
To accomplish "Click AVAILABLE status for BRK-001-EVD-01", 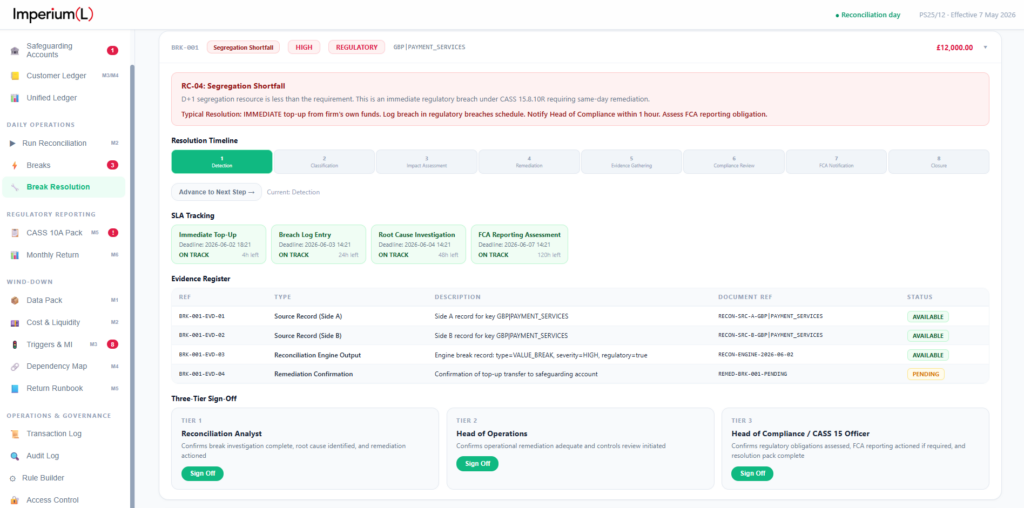I will [x=927, y=317].
